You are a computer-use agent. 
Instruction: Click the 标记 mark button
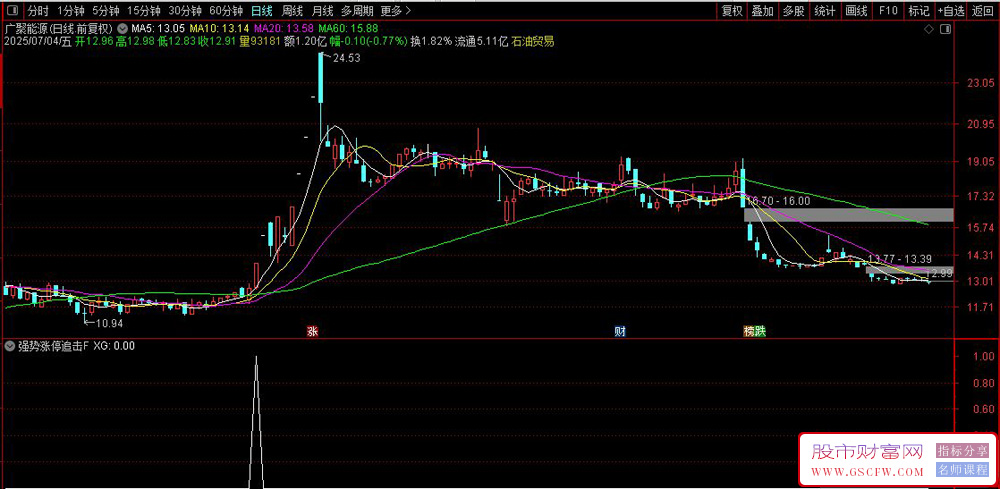(x=919, y=11)
